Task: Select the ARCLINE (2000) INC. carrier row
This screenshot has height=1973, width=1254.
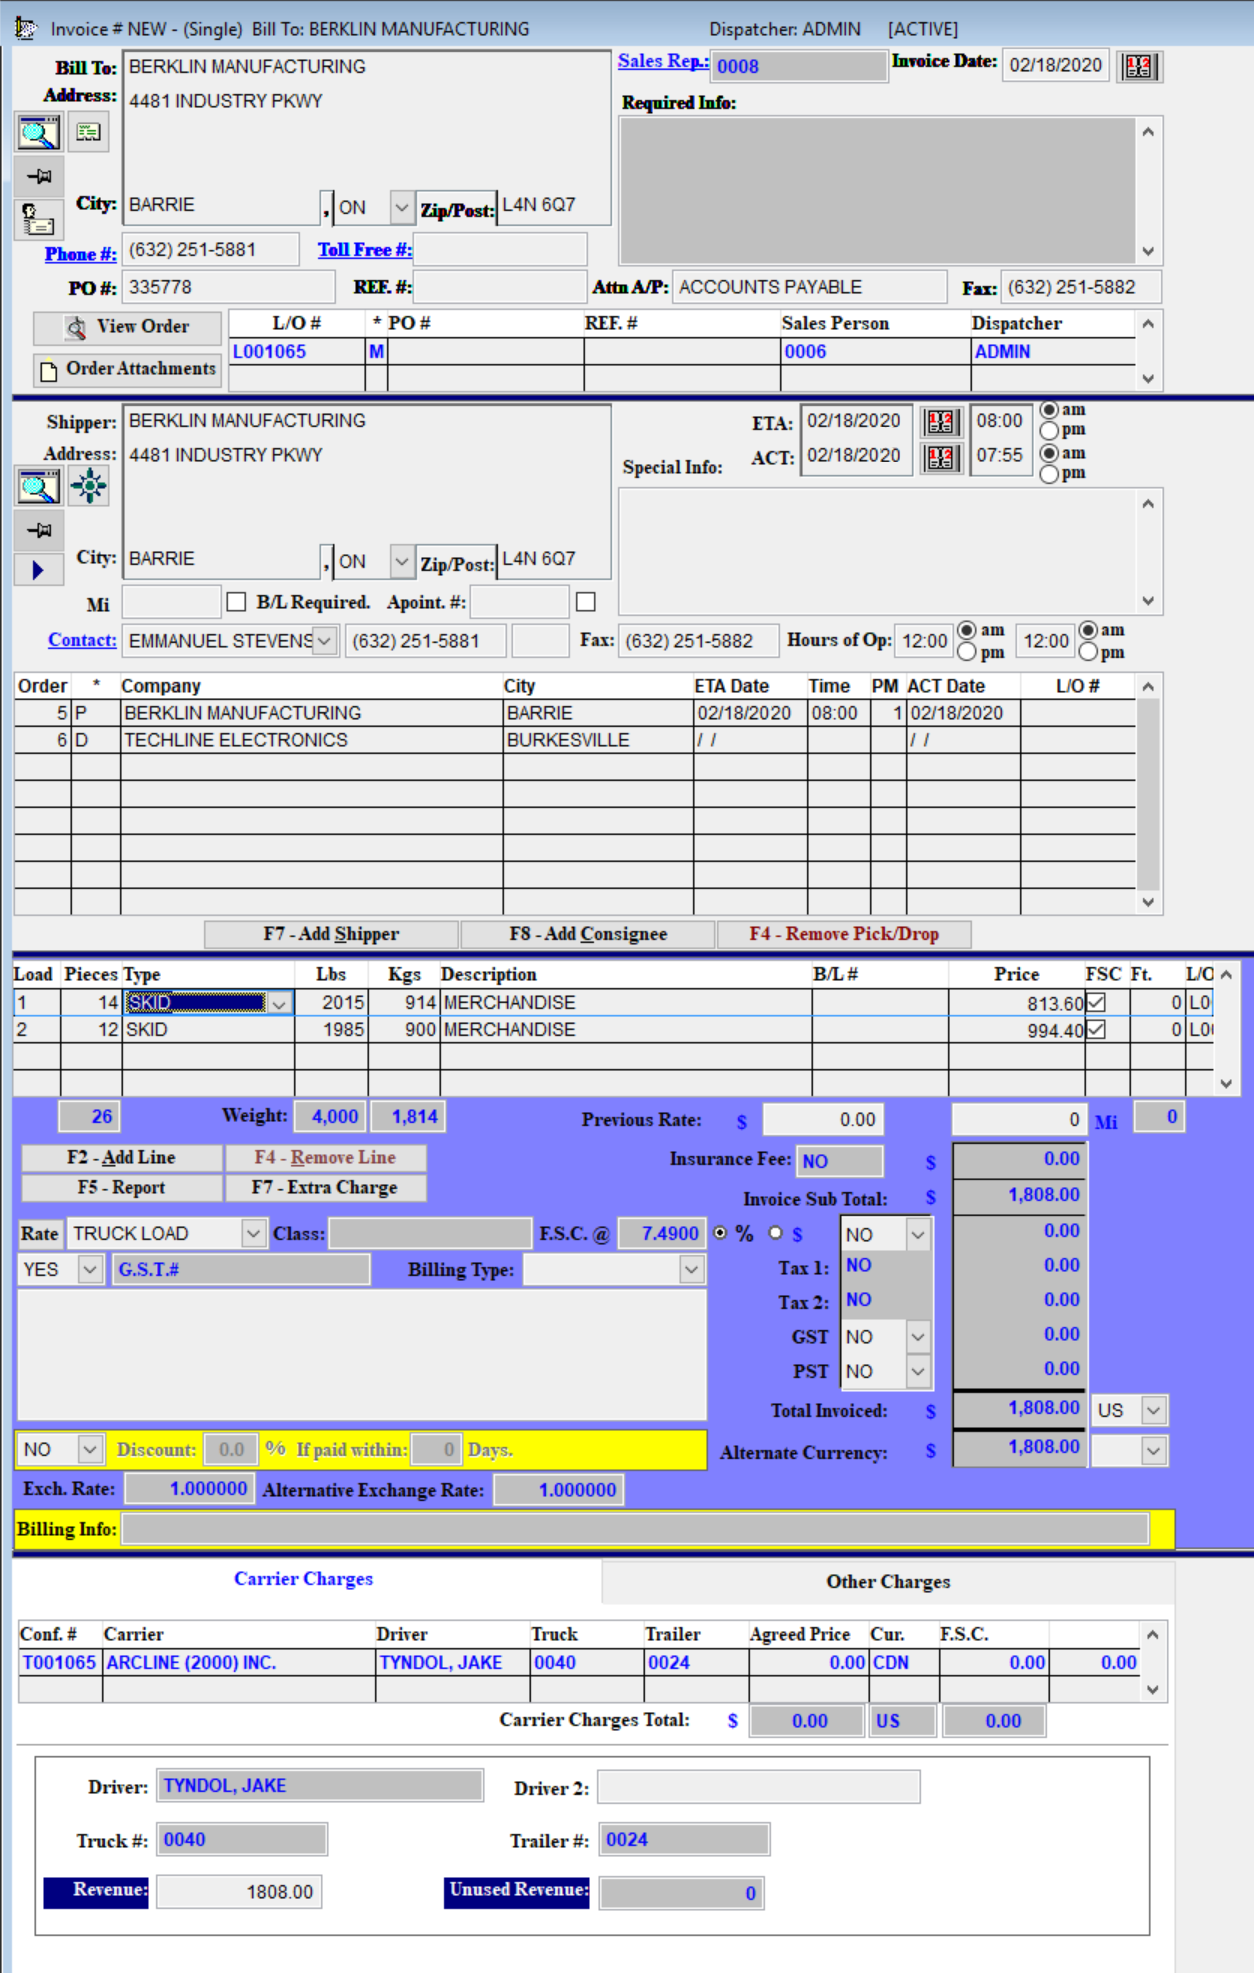Action: pyautogui.click(x=579, y=1663)
